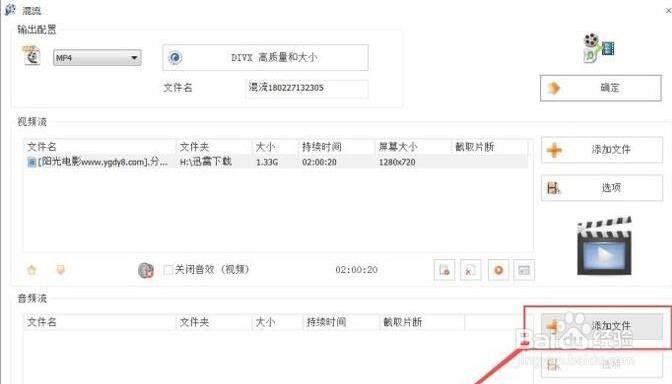Click the clear list icon in video toolbar

pyautogui.click(x=471, y=270)
